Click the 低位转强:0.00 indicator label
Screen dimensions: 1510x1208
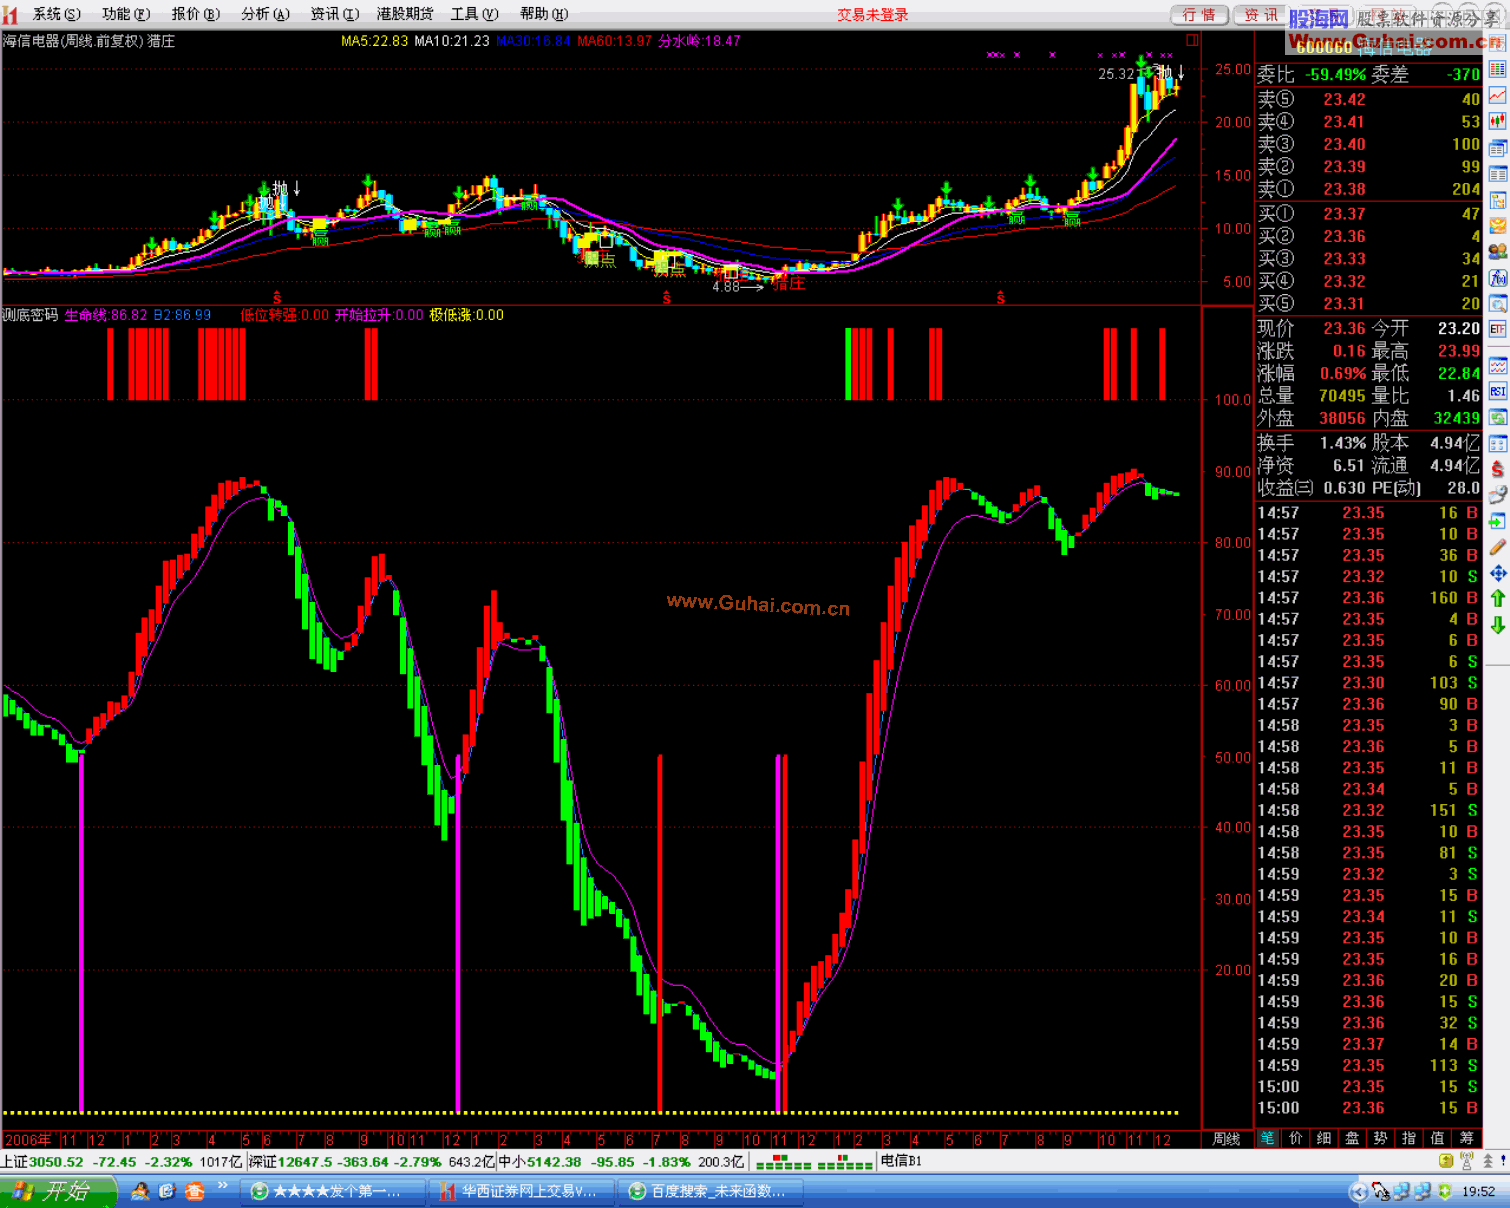tap(284, 315)
